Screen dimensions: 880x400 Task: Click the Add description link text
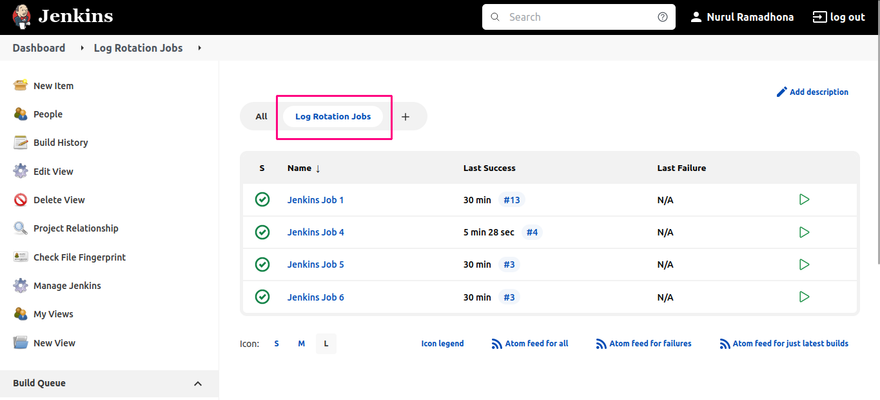click(x=819, y=92)
